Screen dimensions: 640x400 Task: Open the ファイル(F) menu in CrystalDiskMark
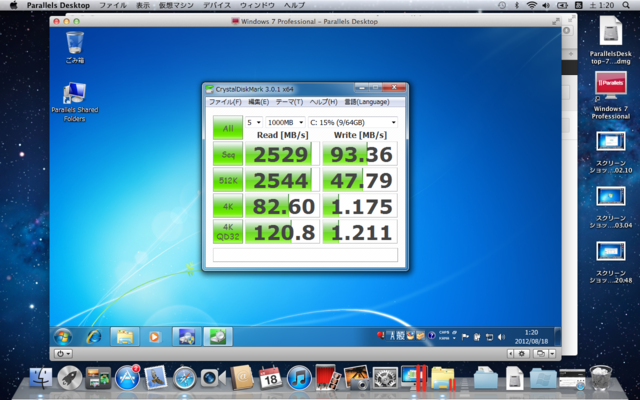(x=225, y=102)
